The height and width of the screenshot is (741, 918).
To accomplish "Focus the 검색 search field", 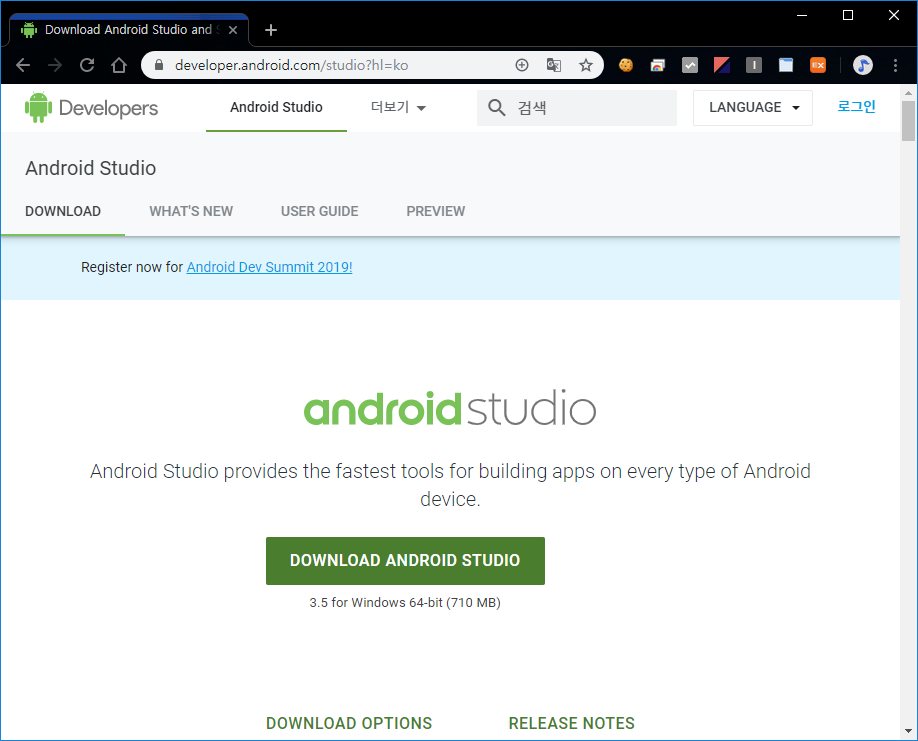I will 577,108.
